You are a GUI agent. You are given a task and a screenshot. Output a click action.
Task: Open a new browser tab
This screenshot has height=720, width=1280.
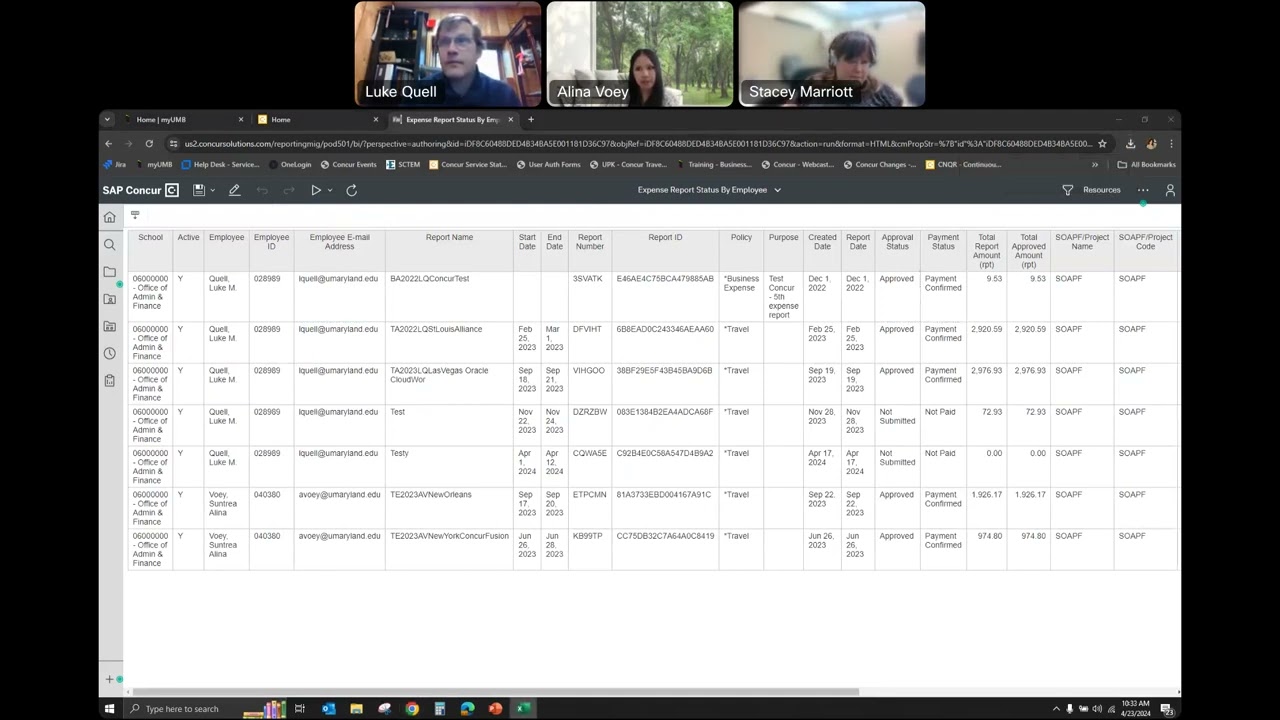(531, 120)
